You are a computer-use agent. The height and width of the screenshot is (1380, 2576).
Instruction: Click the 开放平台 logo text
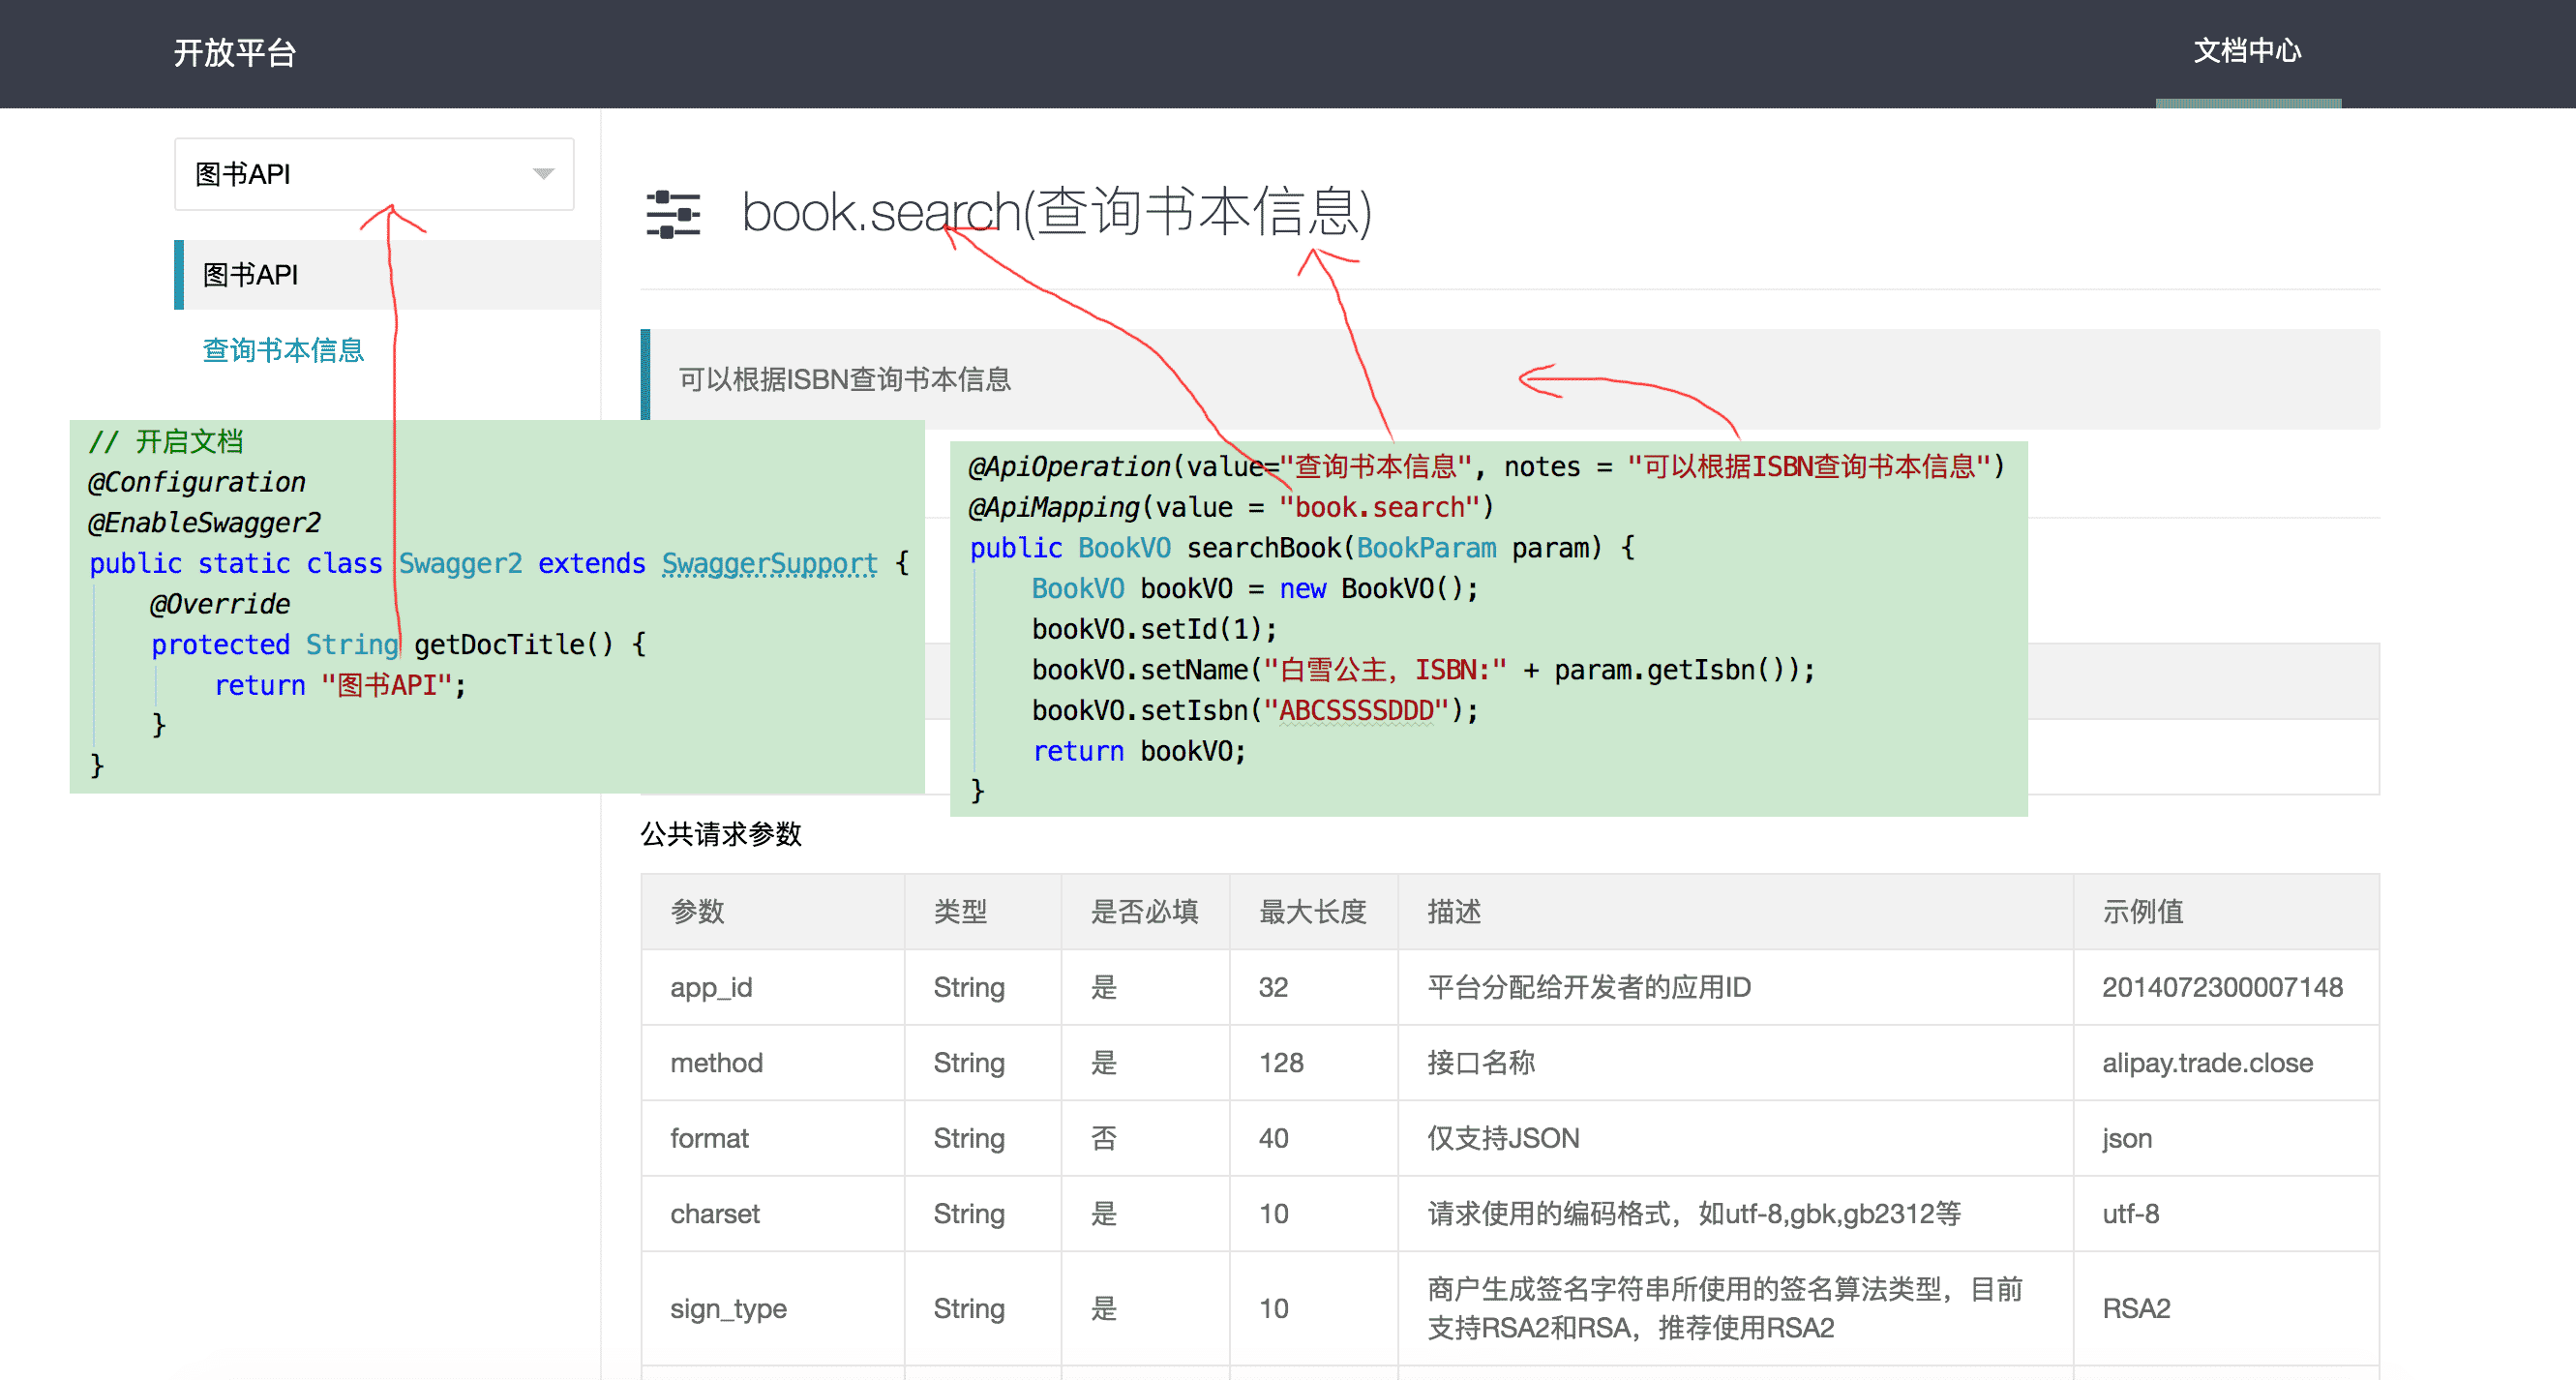click(x=235, y=52)
